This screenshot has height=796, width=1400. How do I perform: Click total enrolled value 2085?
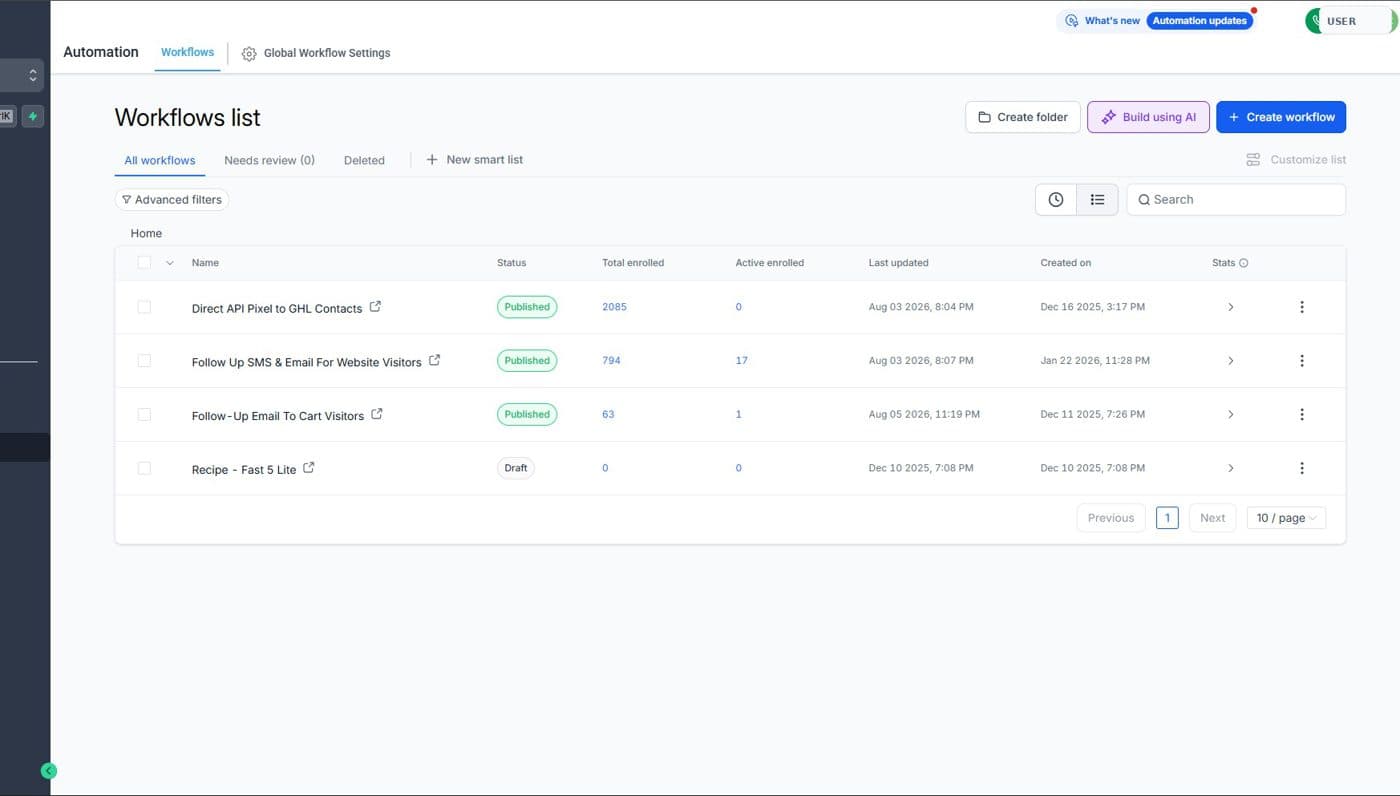(614, 307)
